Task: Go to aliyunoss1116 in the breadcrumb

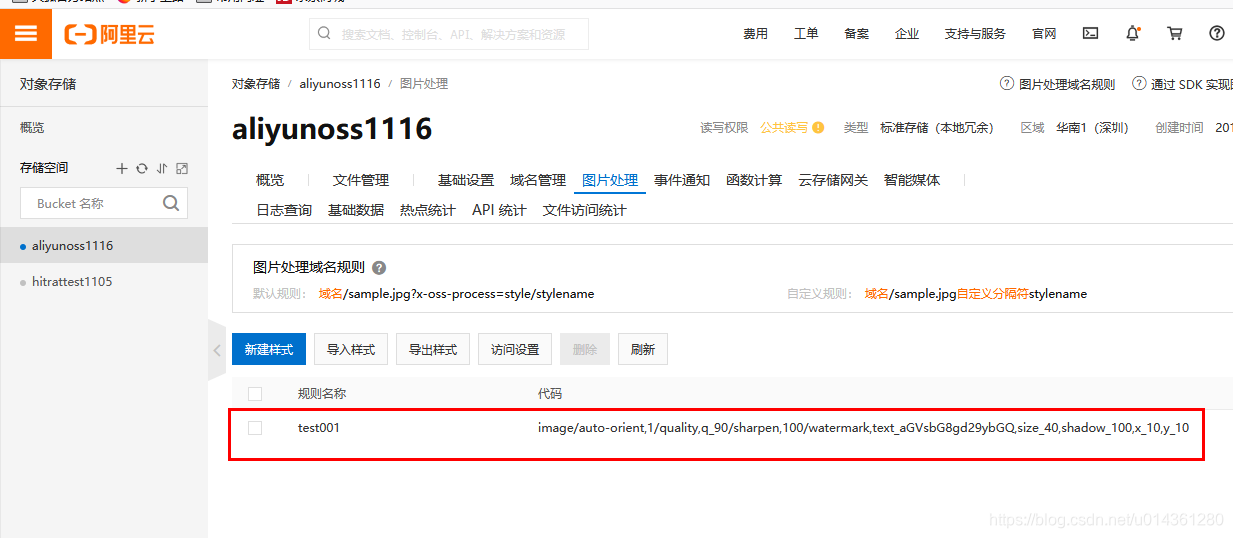Action: coord(340,84)
